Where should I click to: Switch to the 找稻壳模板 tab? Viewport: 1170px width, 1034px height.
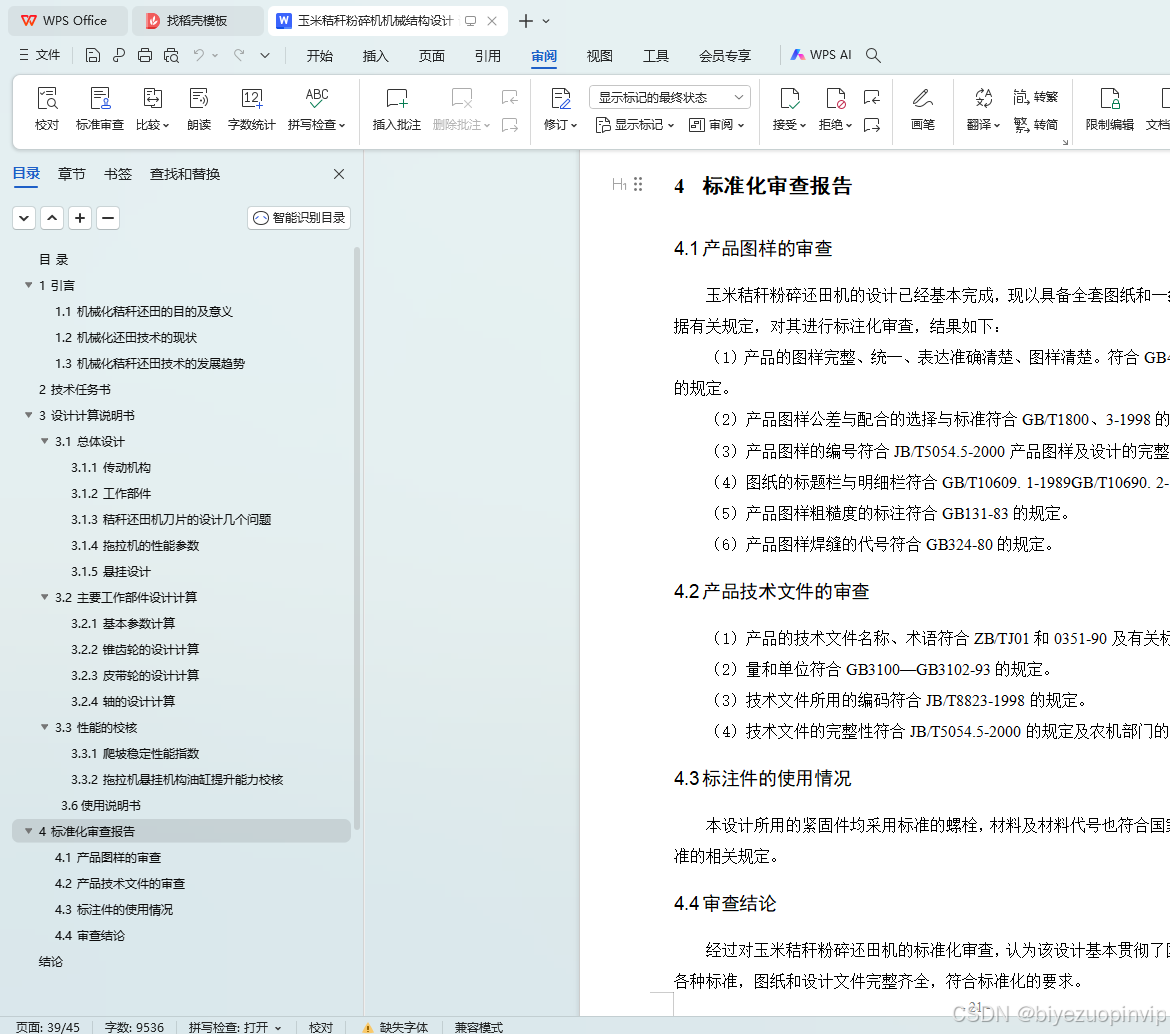[x=197, y=21]
